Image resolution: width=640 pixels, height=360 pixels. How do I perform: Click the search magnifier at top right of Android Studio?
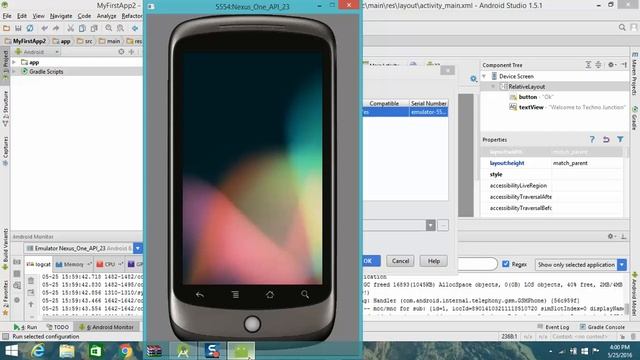click(x=622, y=27)
